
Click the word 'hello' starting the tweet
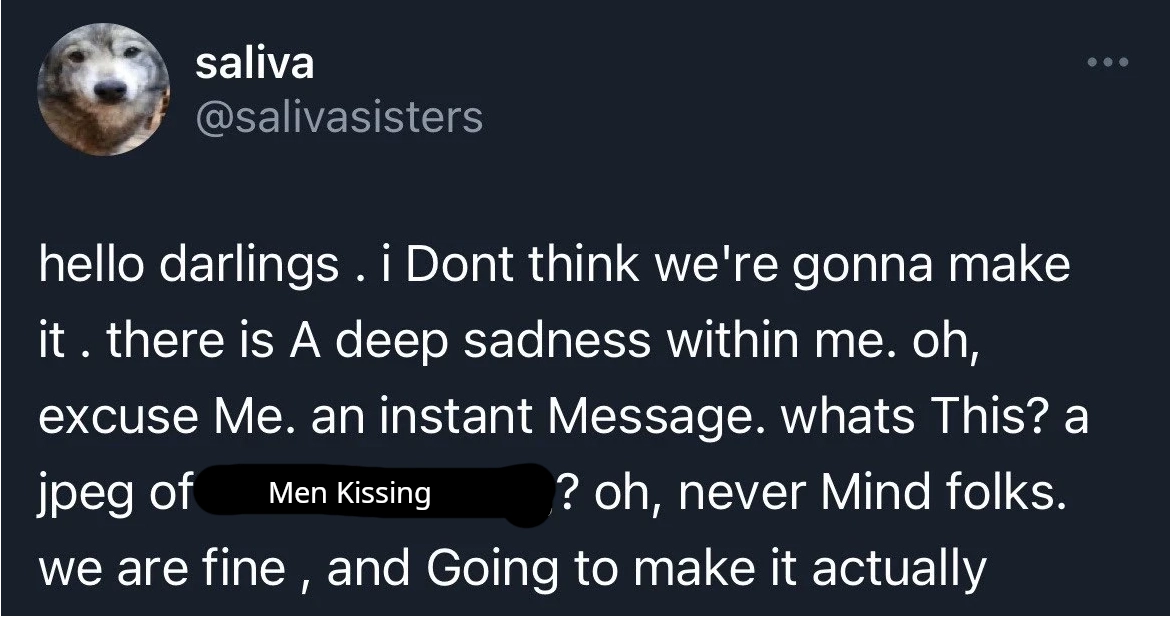coord(84,265)
